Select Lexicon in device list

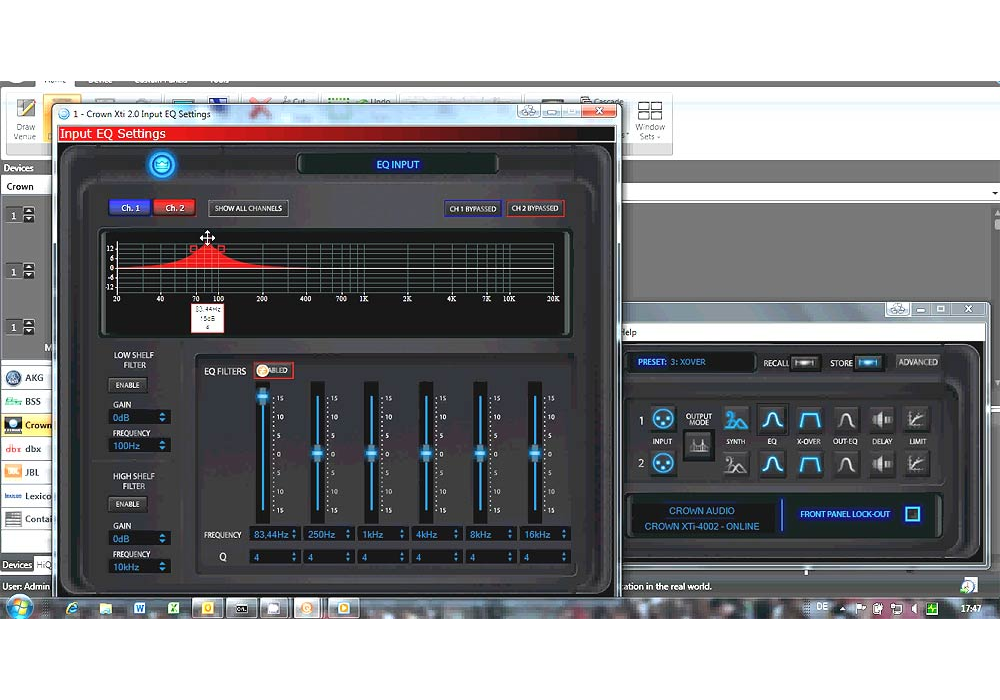click(x=26, y=496)
